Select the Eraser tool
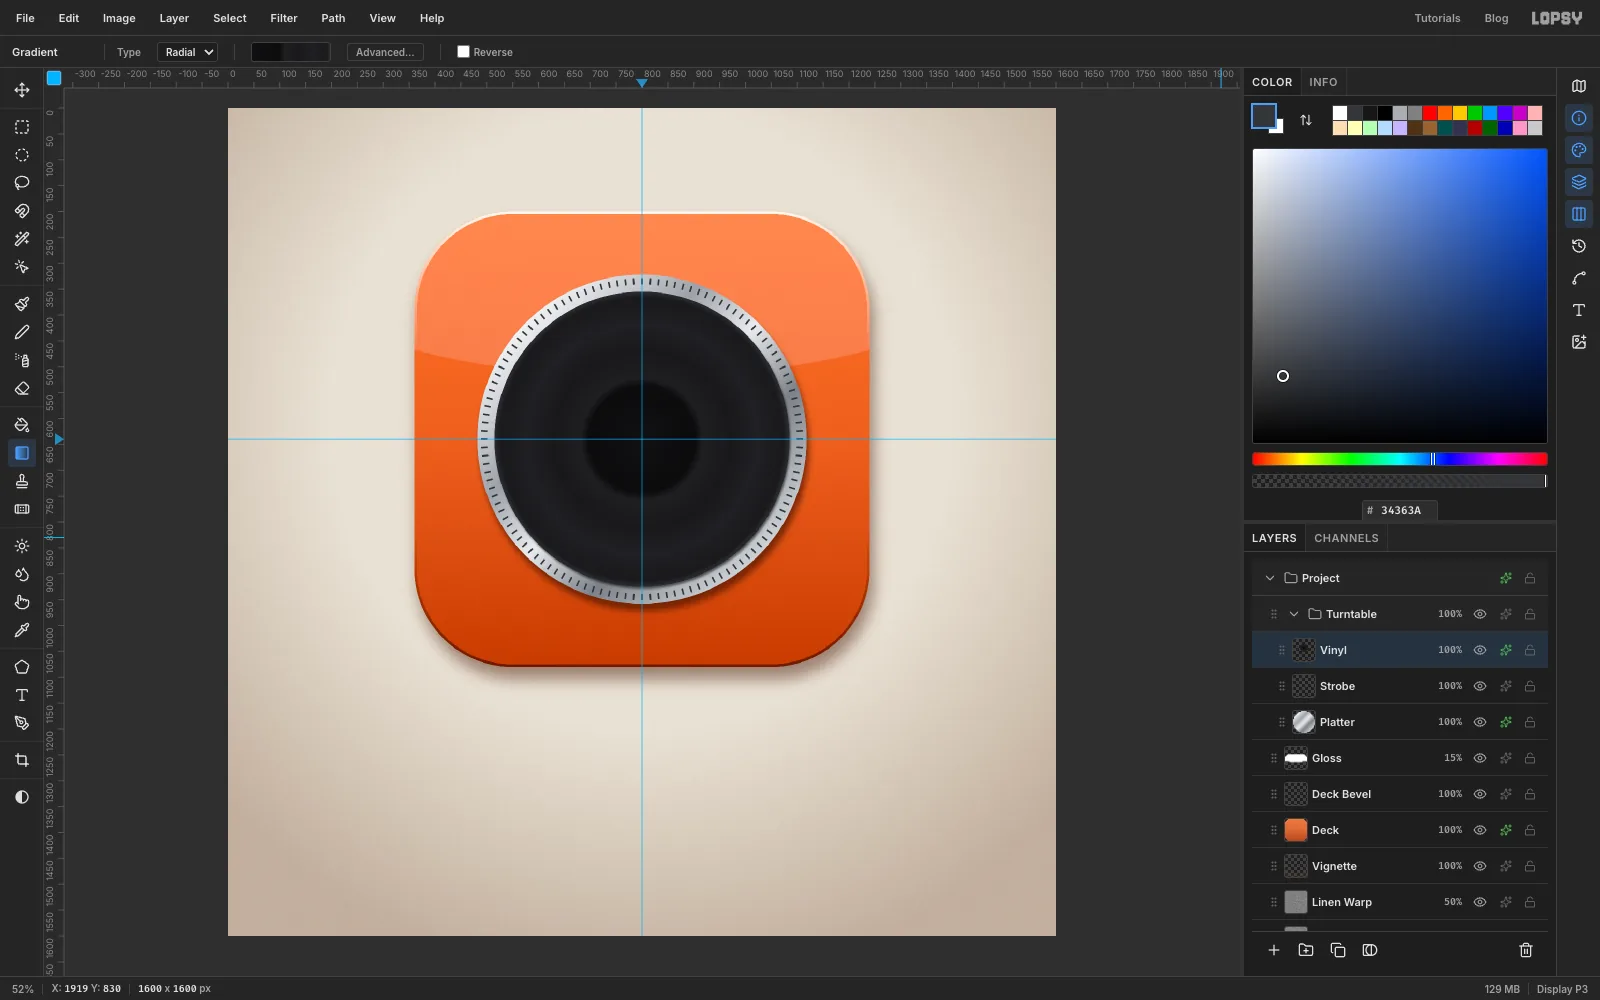This screenshot has width=1600, height=1000. tap(22, 388)
